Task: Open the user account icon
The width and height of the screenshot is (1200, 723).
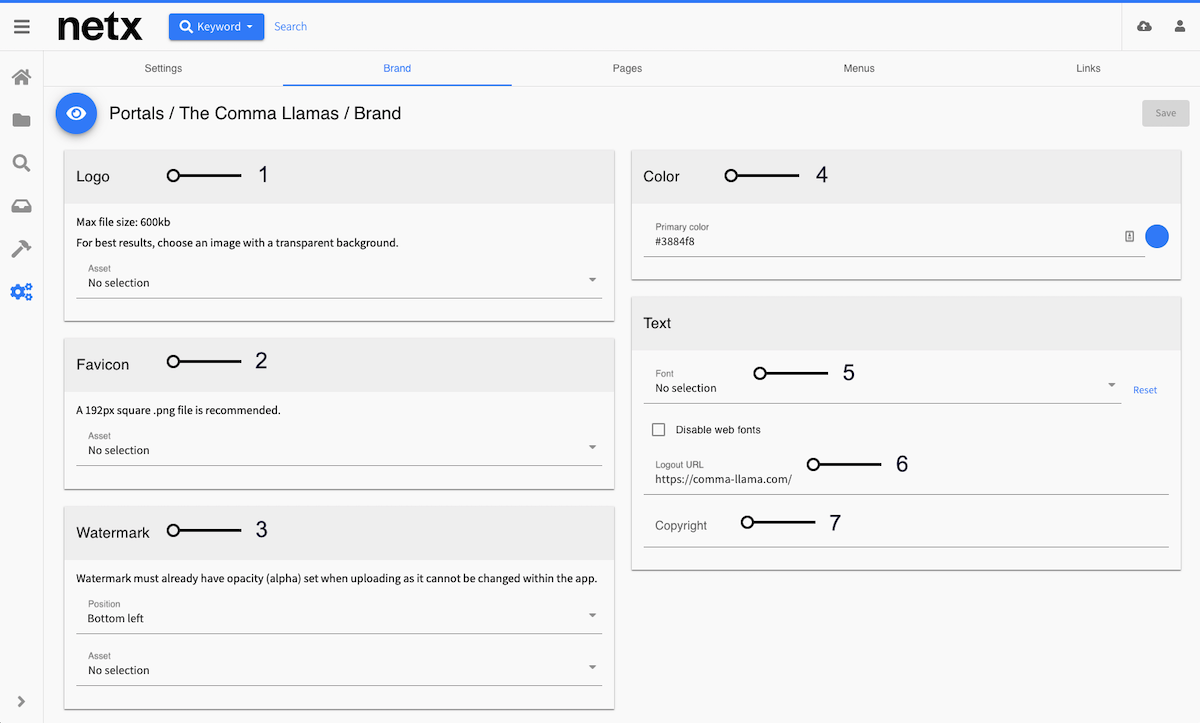Action: click(1180, 27)
